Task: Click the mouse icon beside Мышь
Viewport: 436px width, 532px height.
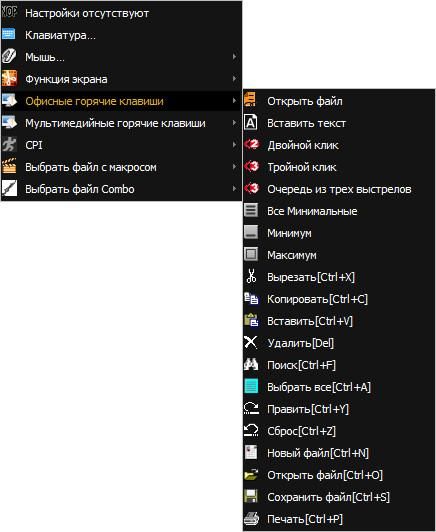Action: click(9, 57)
